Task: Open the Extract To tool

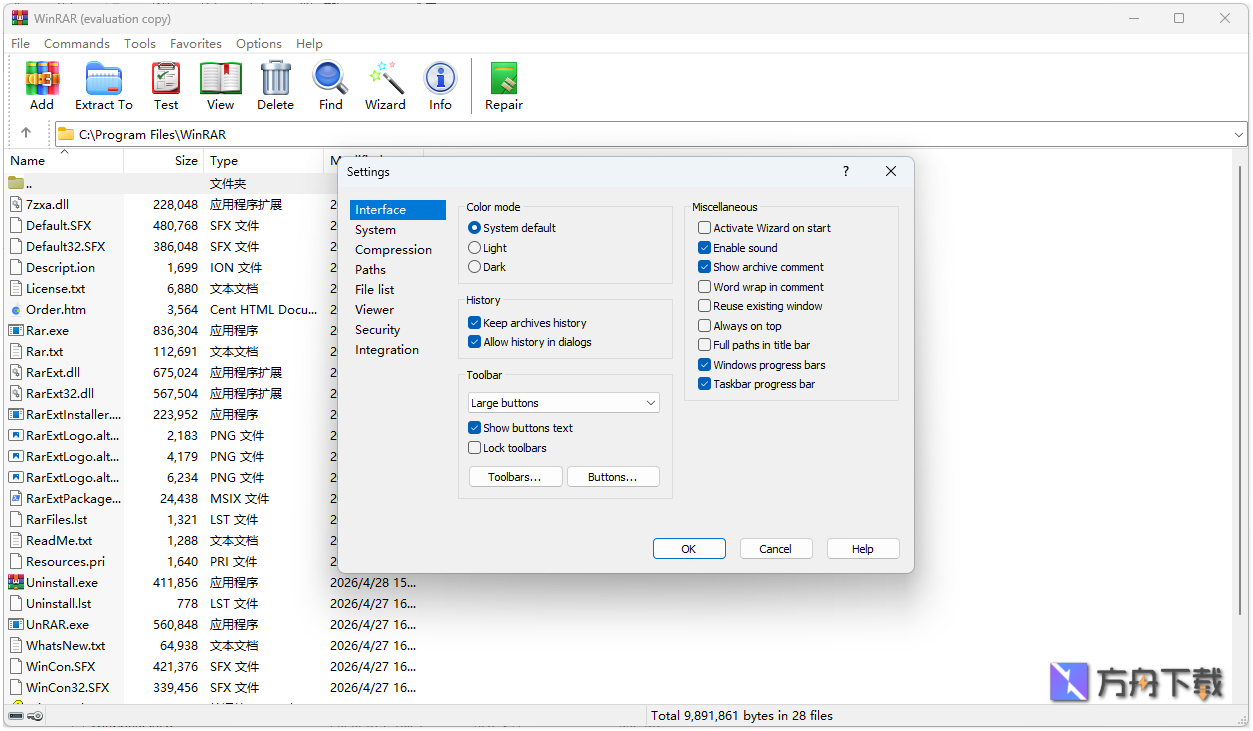Action: (x=103, y=86)
